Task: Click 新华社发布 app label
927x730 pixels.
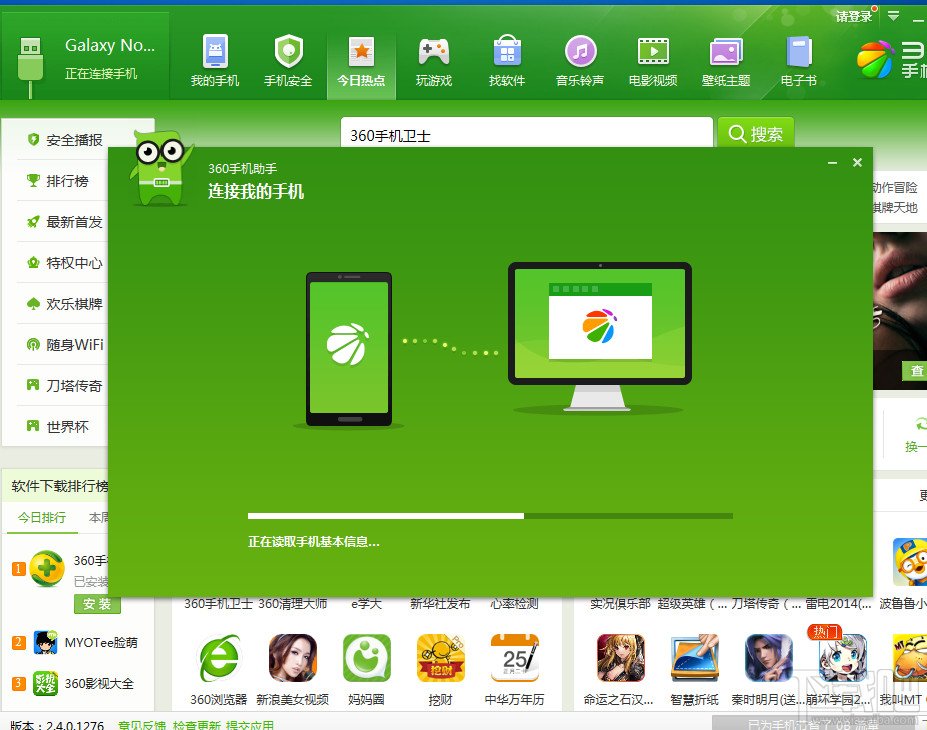Action: tap(440, 604)
